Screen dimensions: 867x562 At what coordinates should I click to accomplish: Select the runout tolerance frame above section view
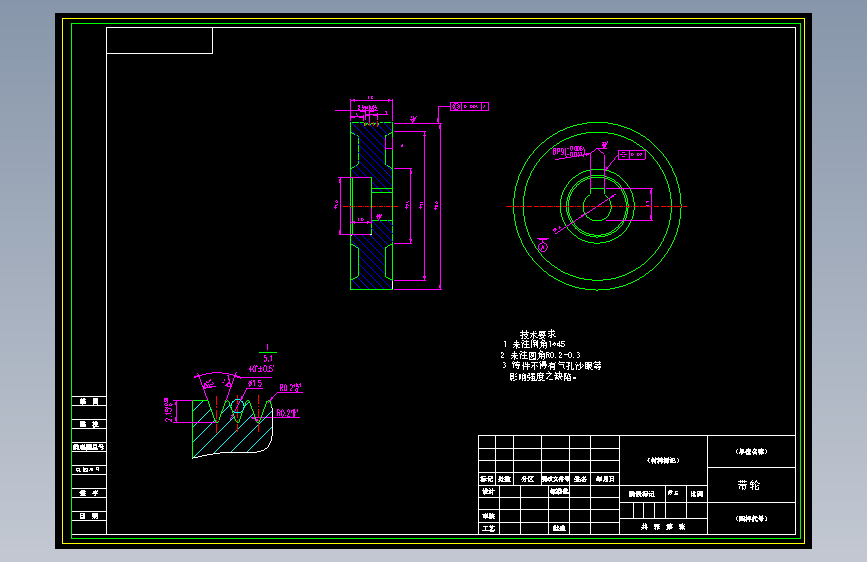click(469, 106)
